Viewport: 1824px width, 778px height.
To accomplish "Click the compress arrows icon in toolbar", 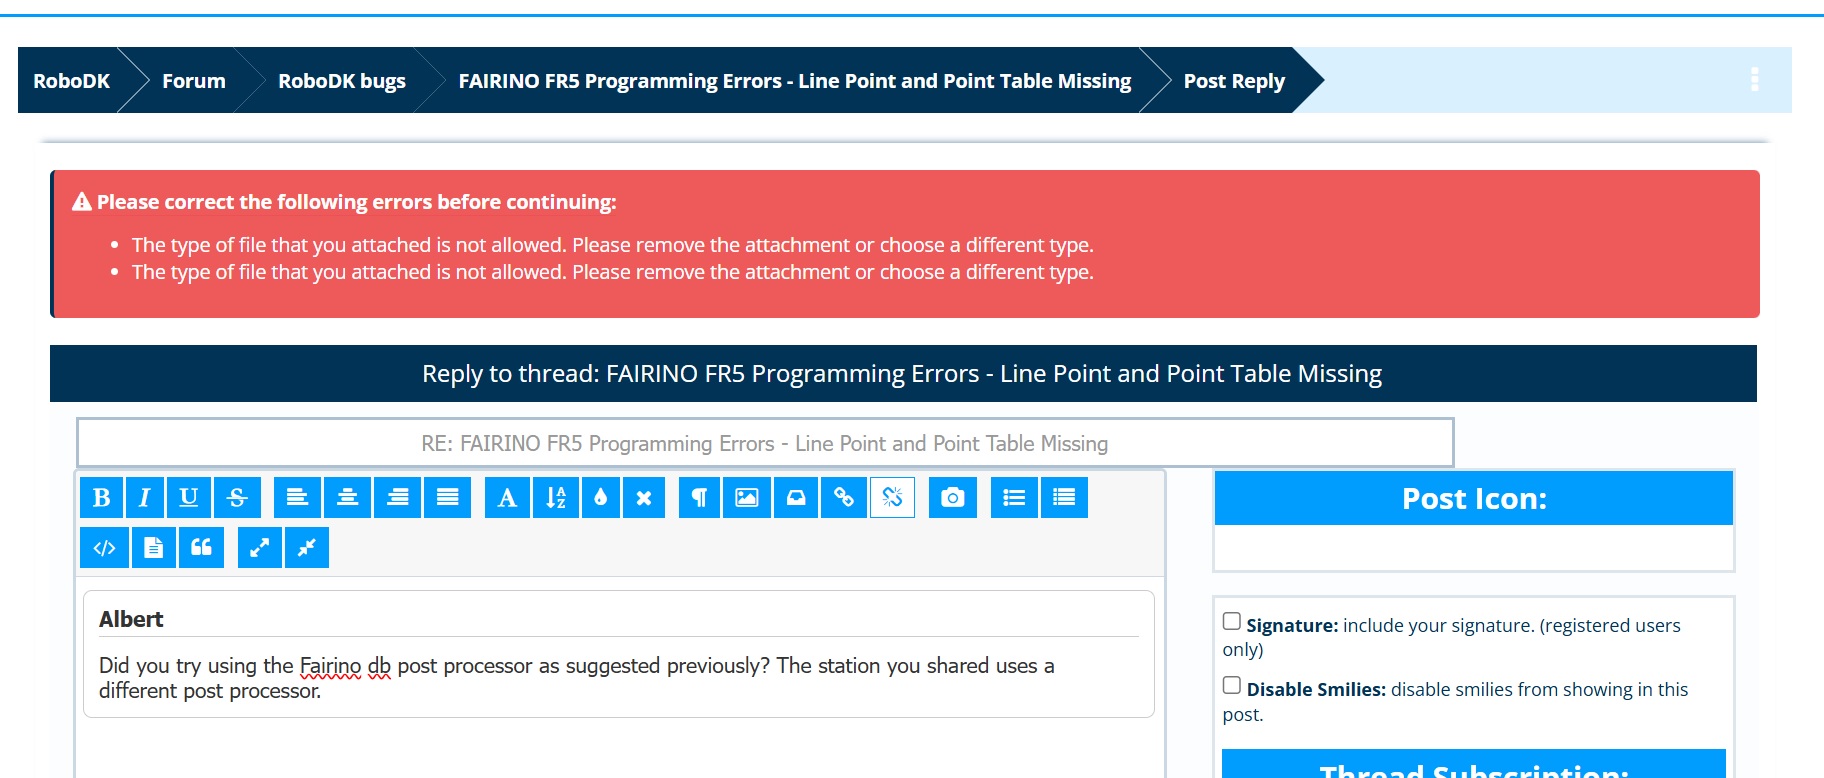I will [x=306, y=547].
